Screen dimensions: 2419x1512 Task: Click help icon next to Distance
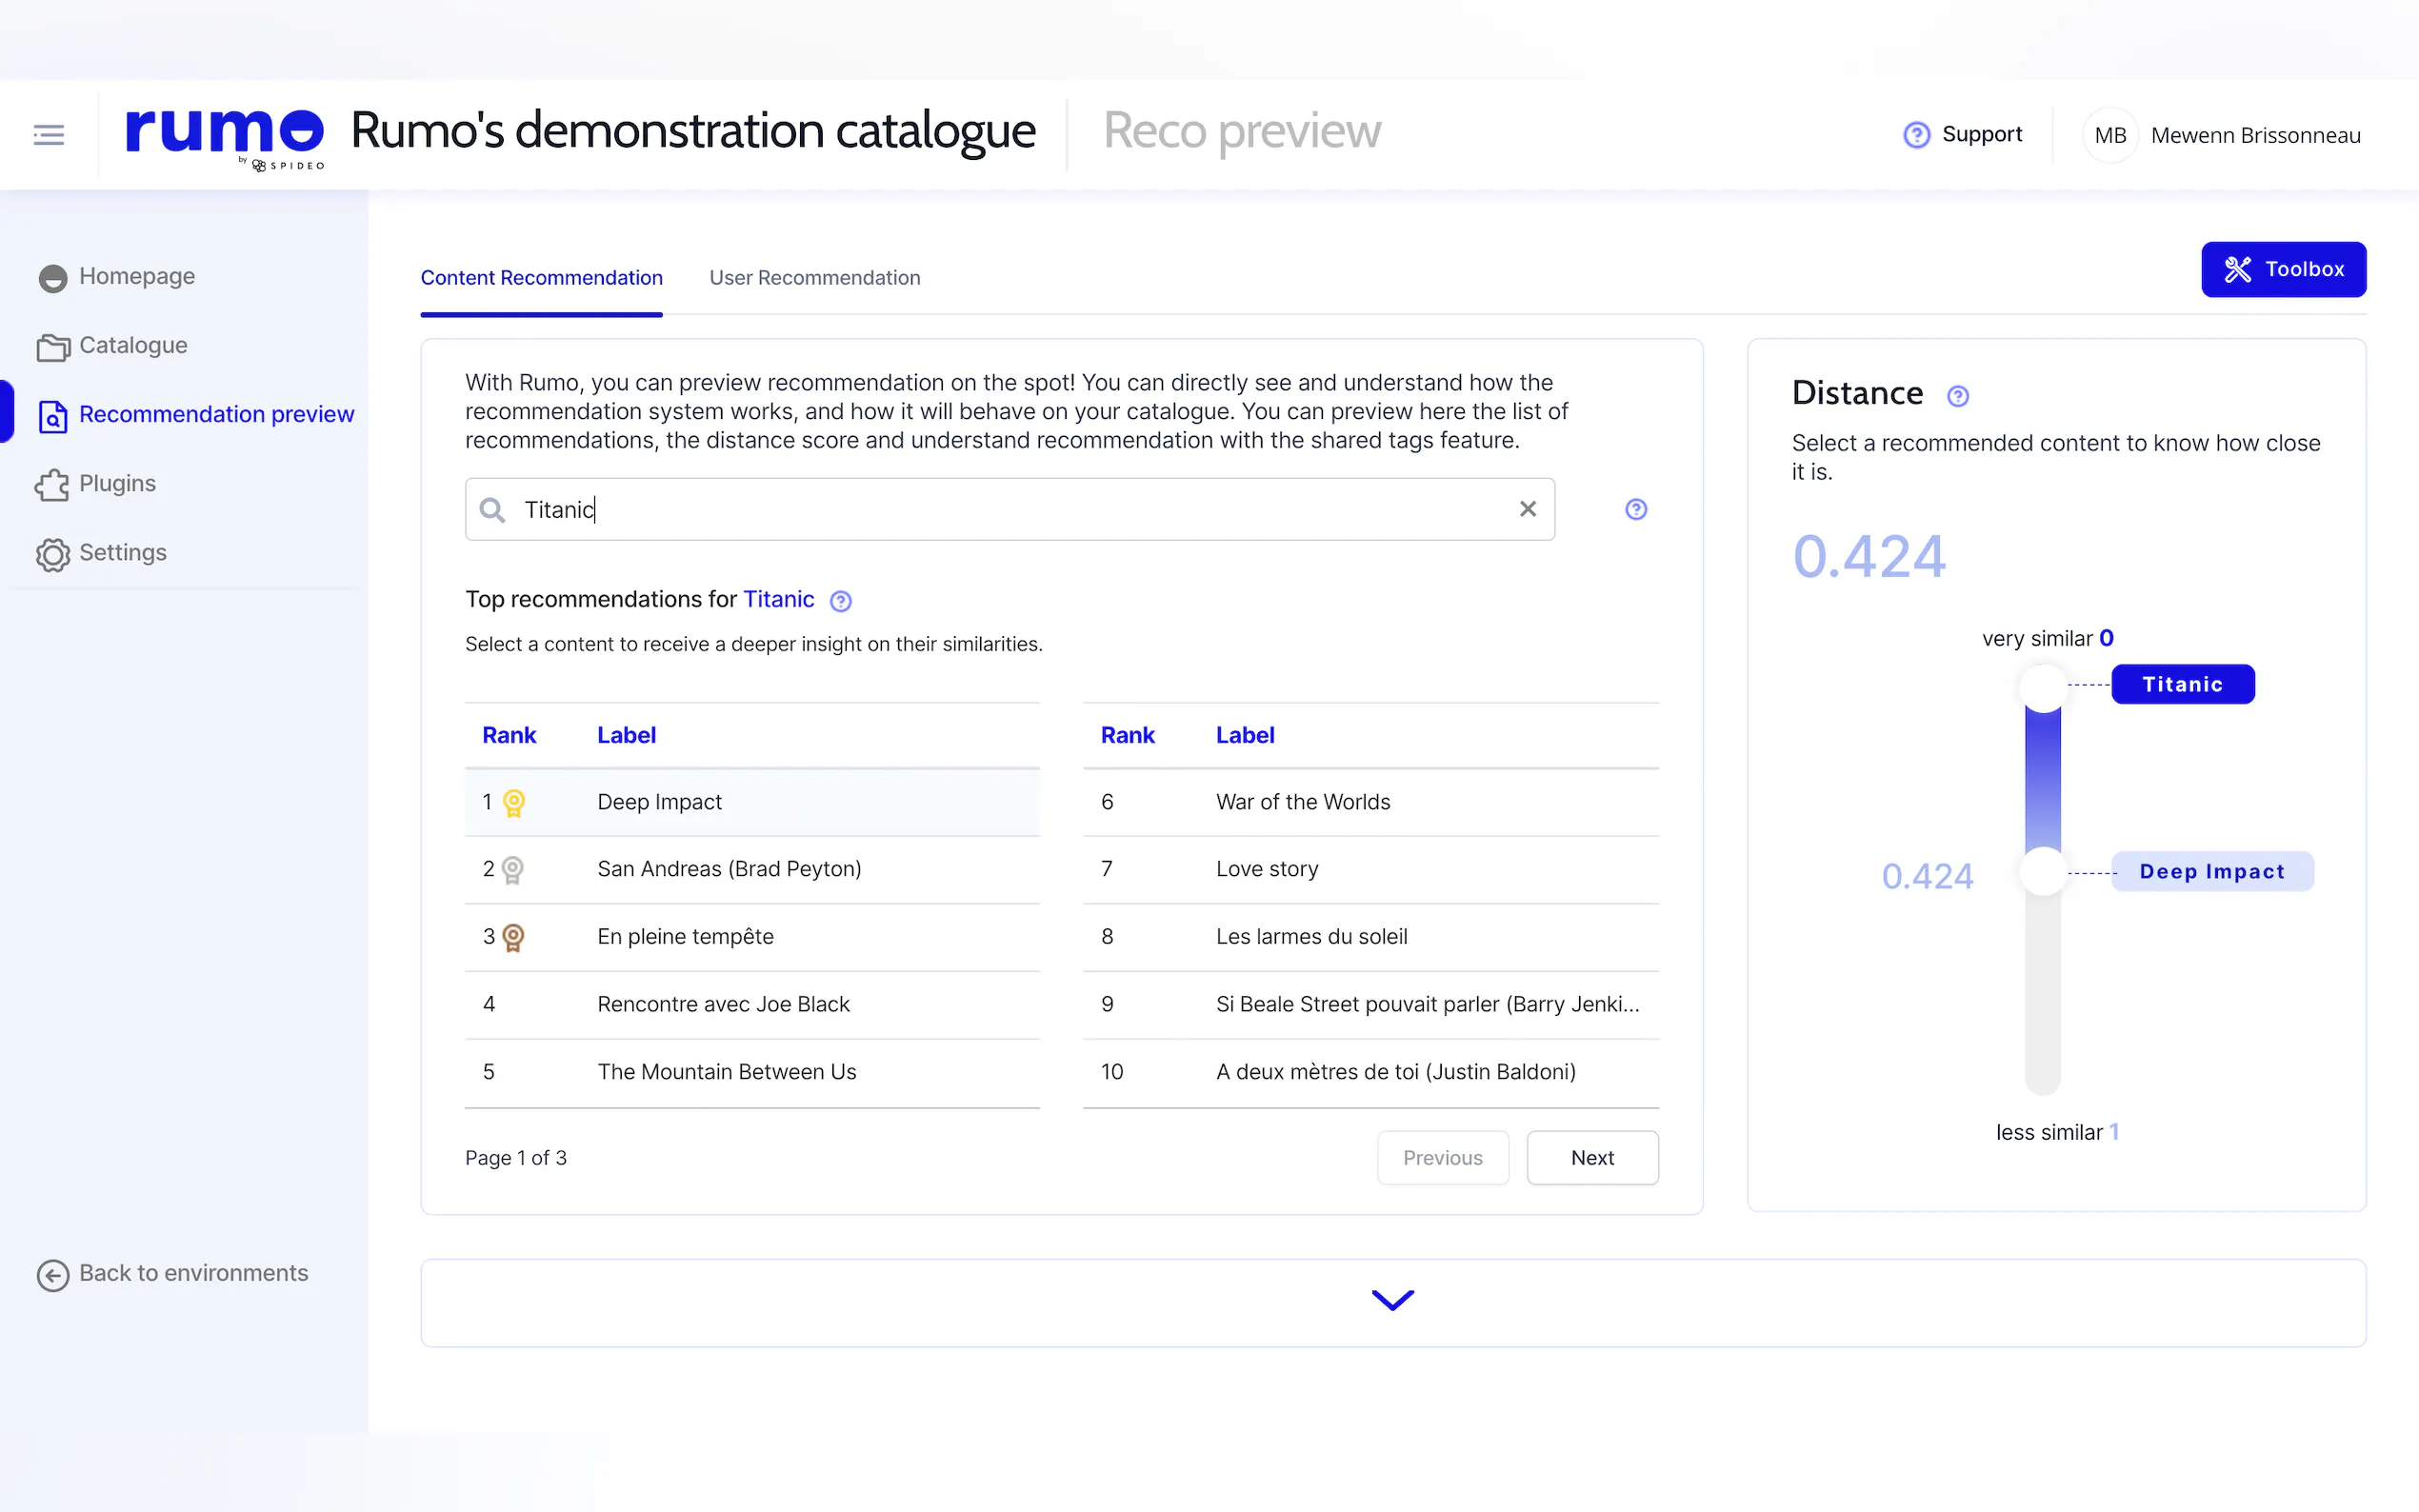(x=1957, y=396)
